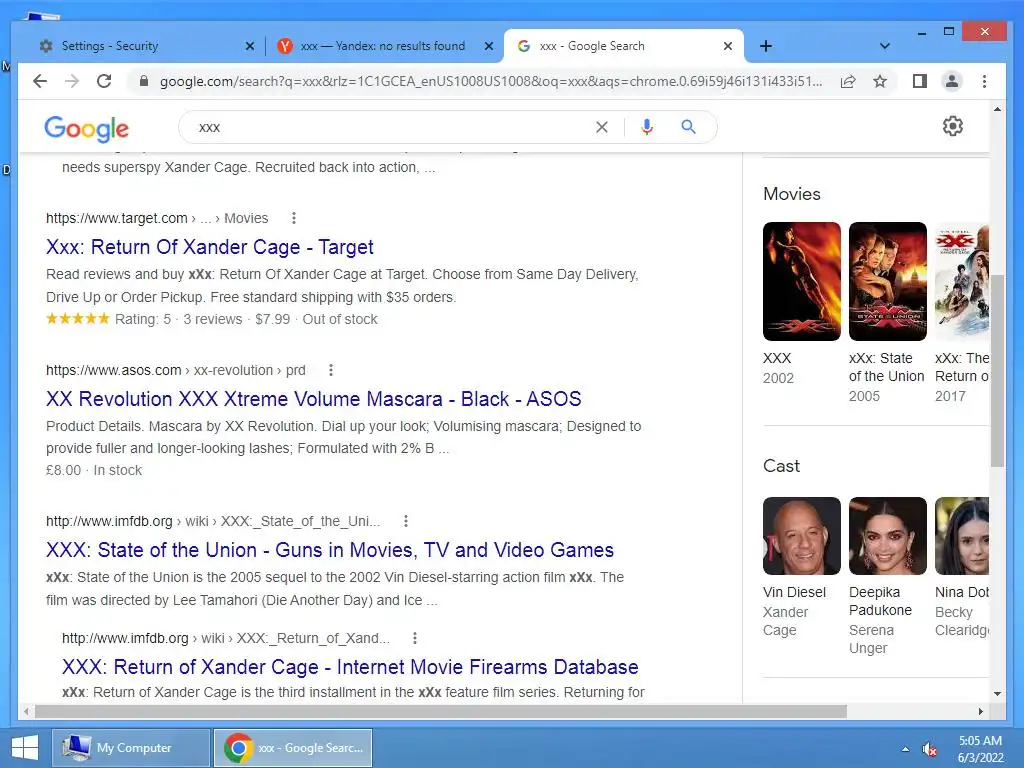Share this page using the share icon

848,81
